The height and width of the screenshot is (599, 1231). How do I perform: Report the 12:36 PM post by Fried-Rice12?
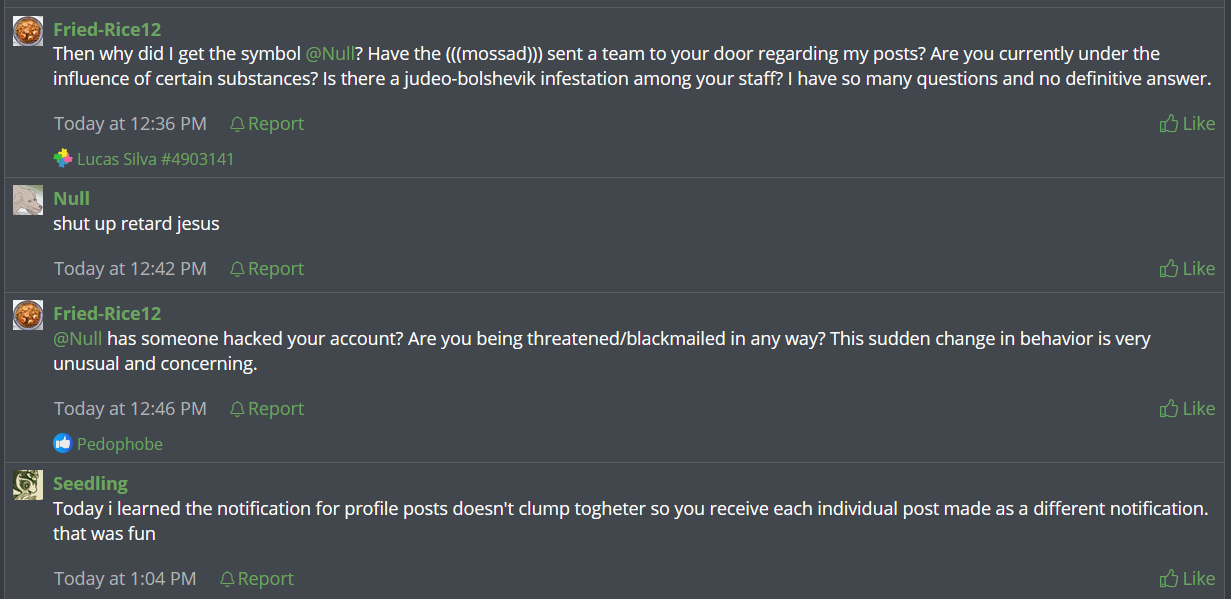[275, 124]
